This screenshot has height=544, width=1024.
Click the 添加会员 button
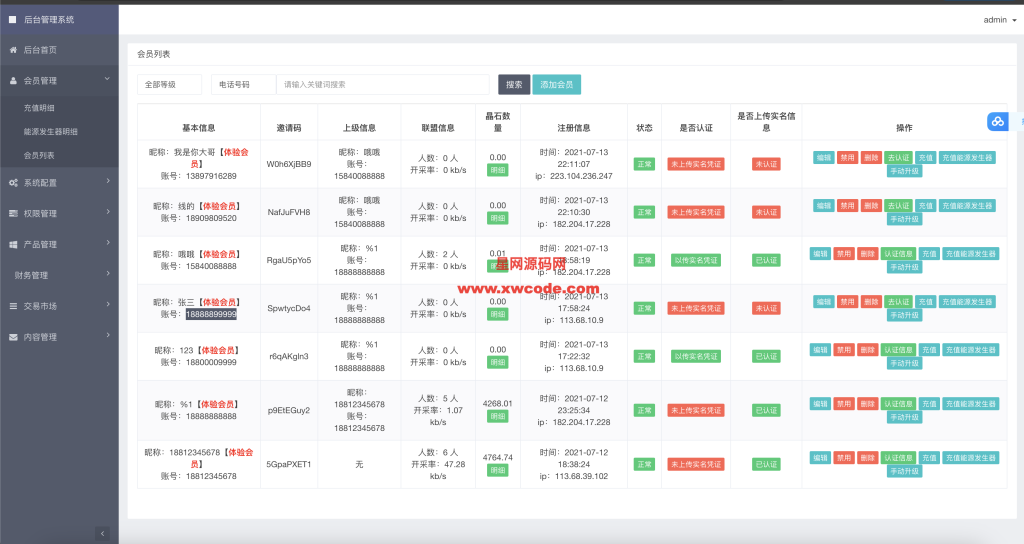coord(556,85)
